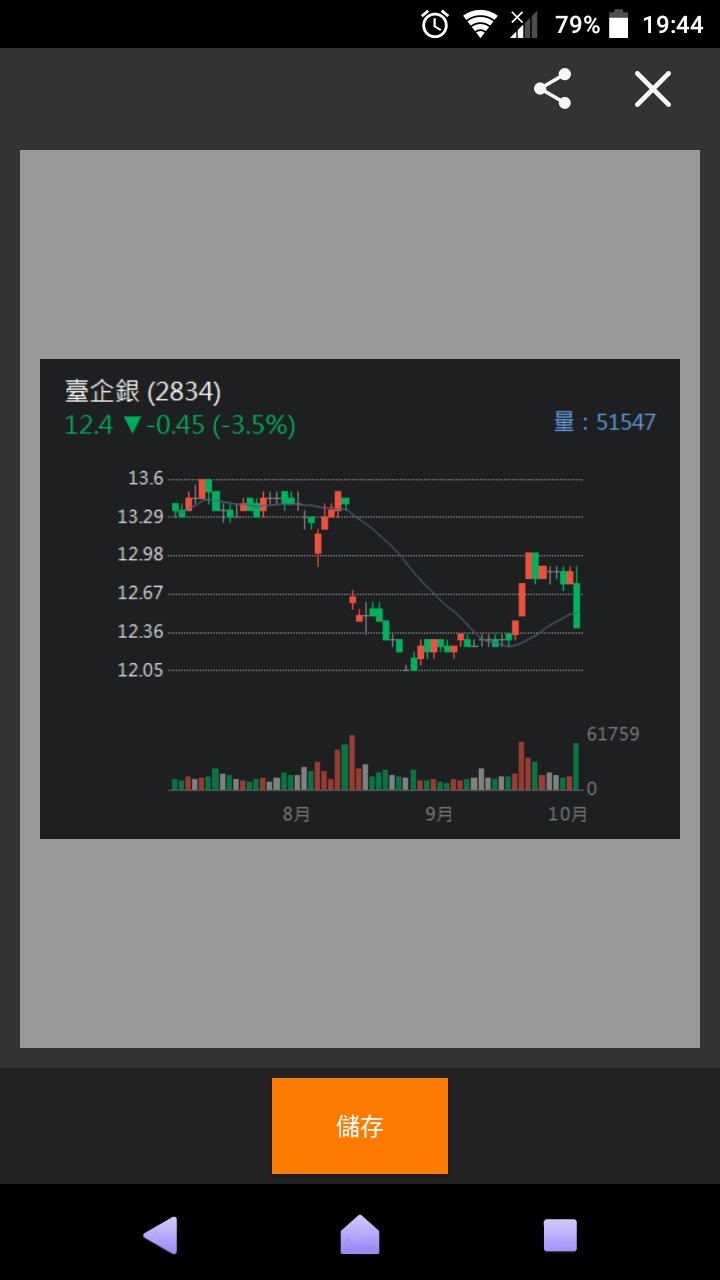The height and width of the screenshot is (1280, 720).
Task: Tap the 61759 volume axis label
Action: click(613, 734)
